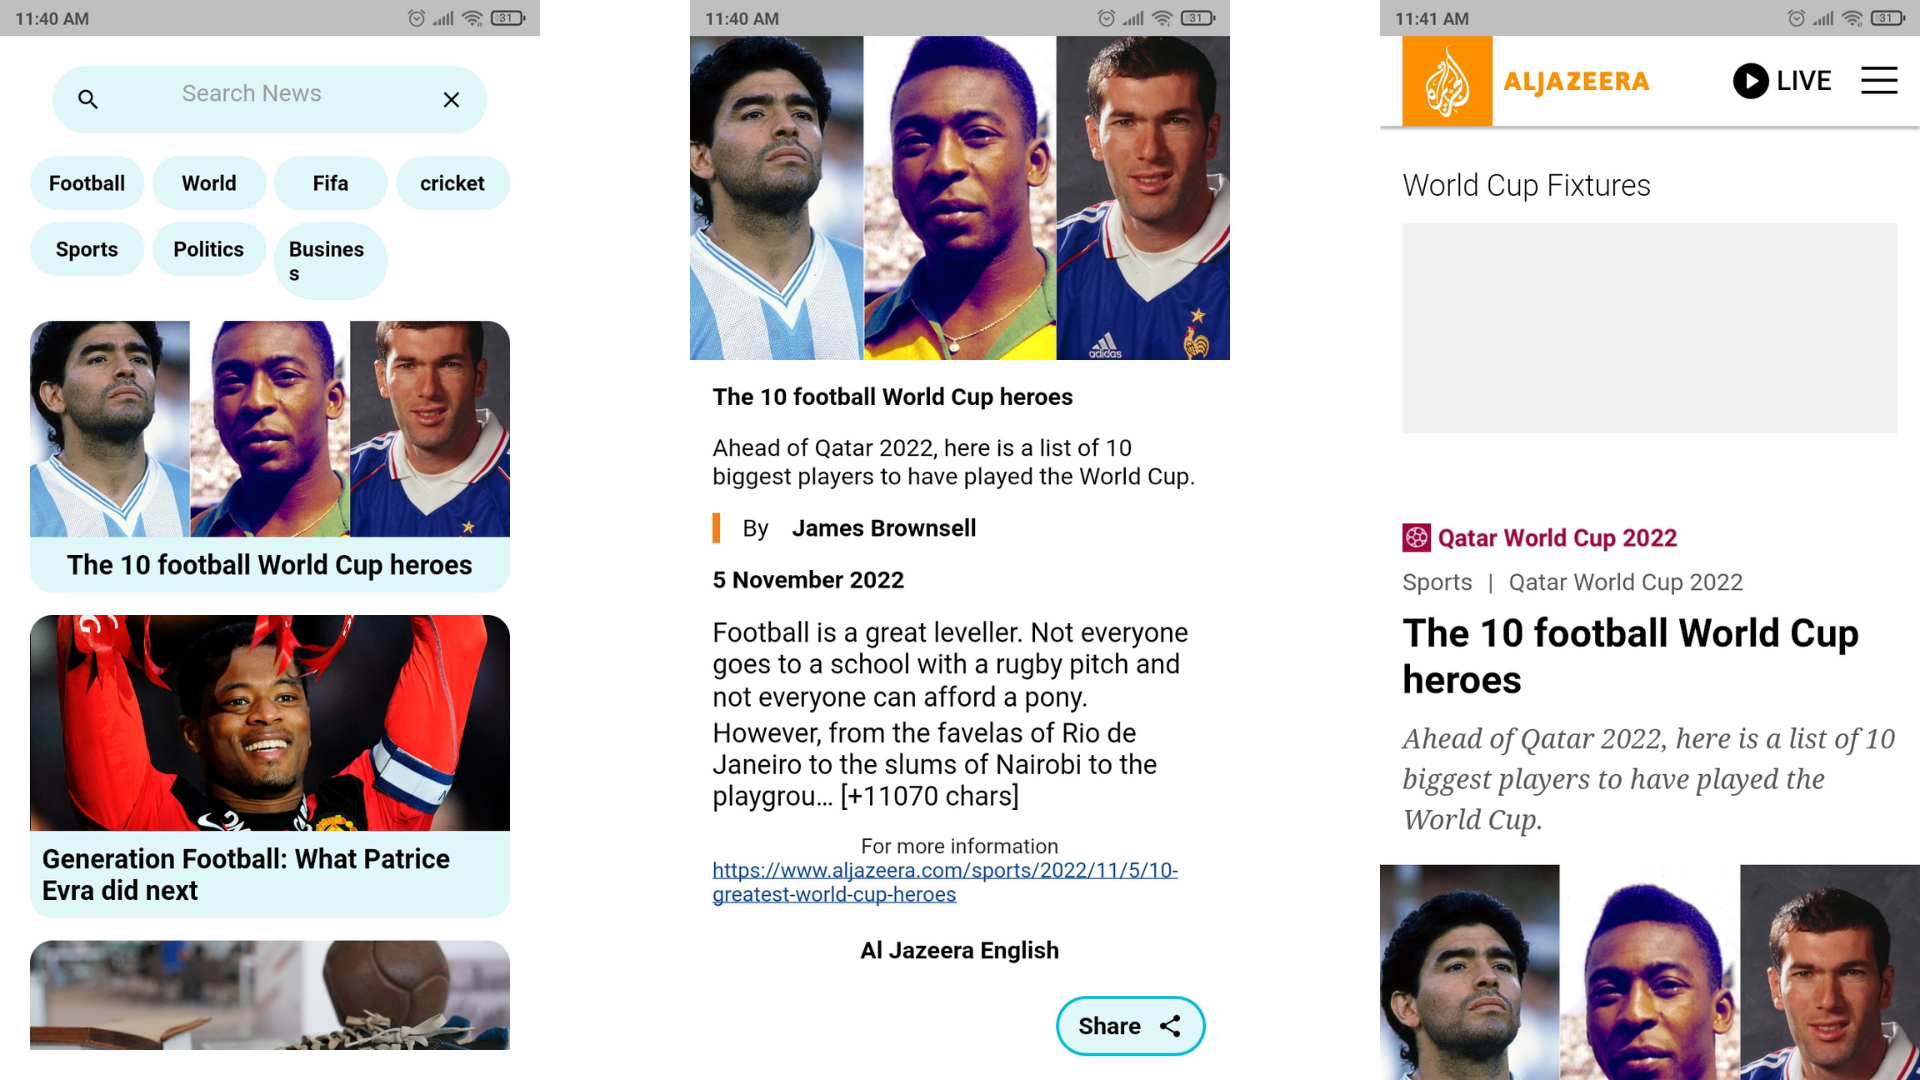This screenshot has height=1080, width=1920.
Task: Click the Qatar World Cup 2022 category icon
Action: click(x=1416, y=538)
